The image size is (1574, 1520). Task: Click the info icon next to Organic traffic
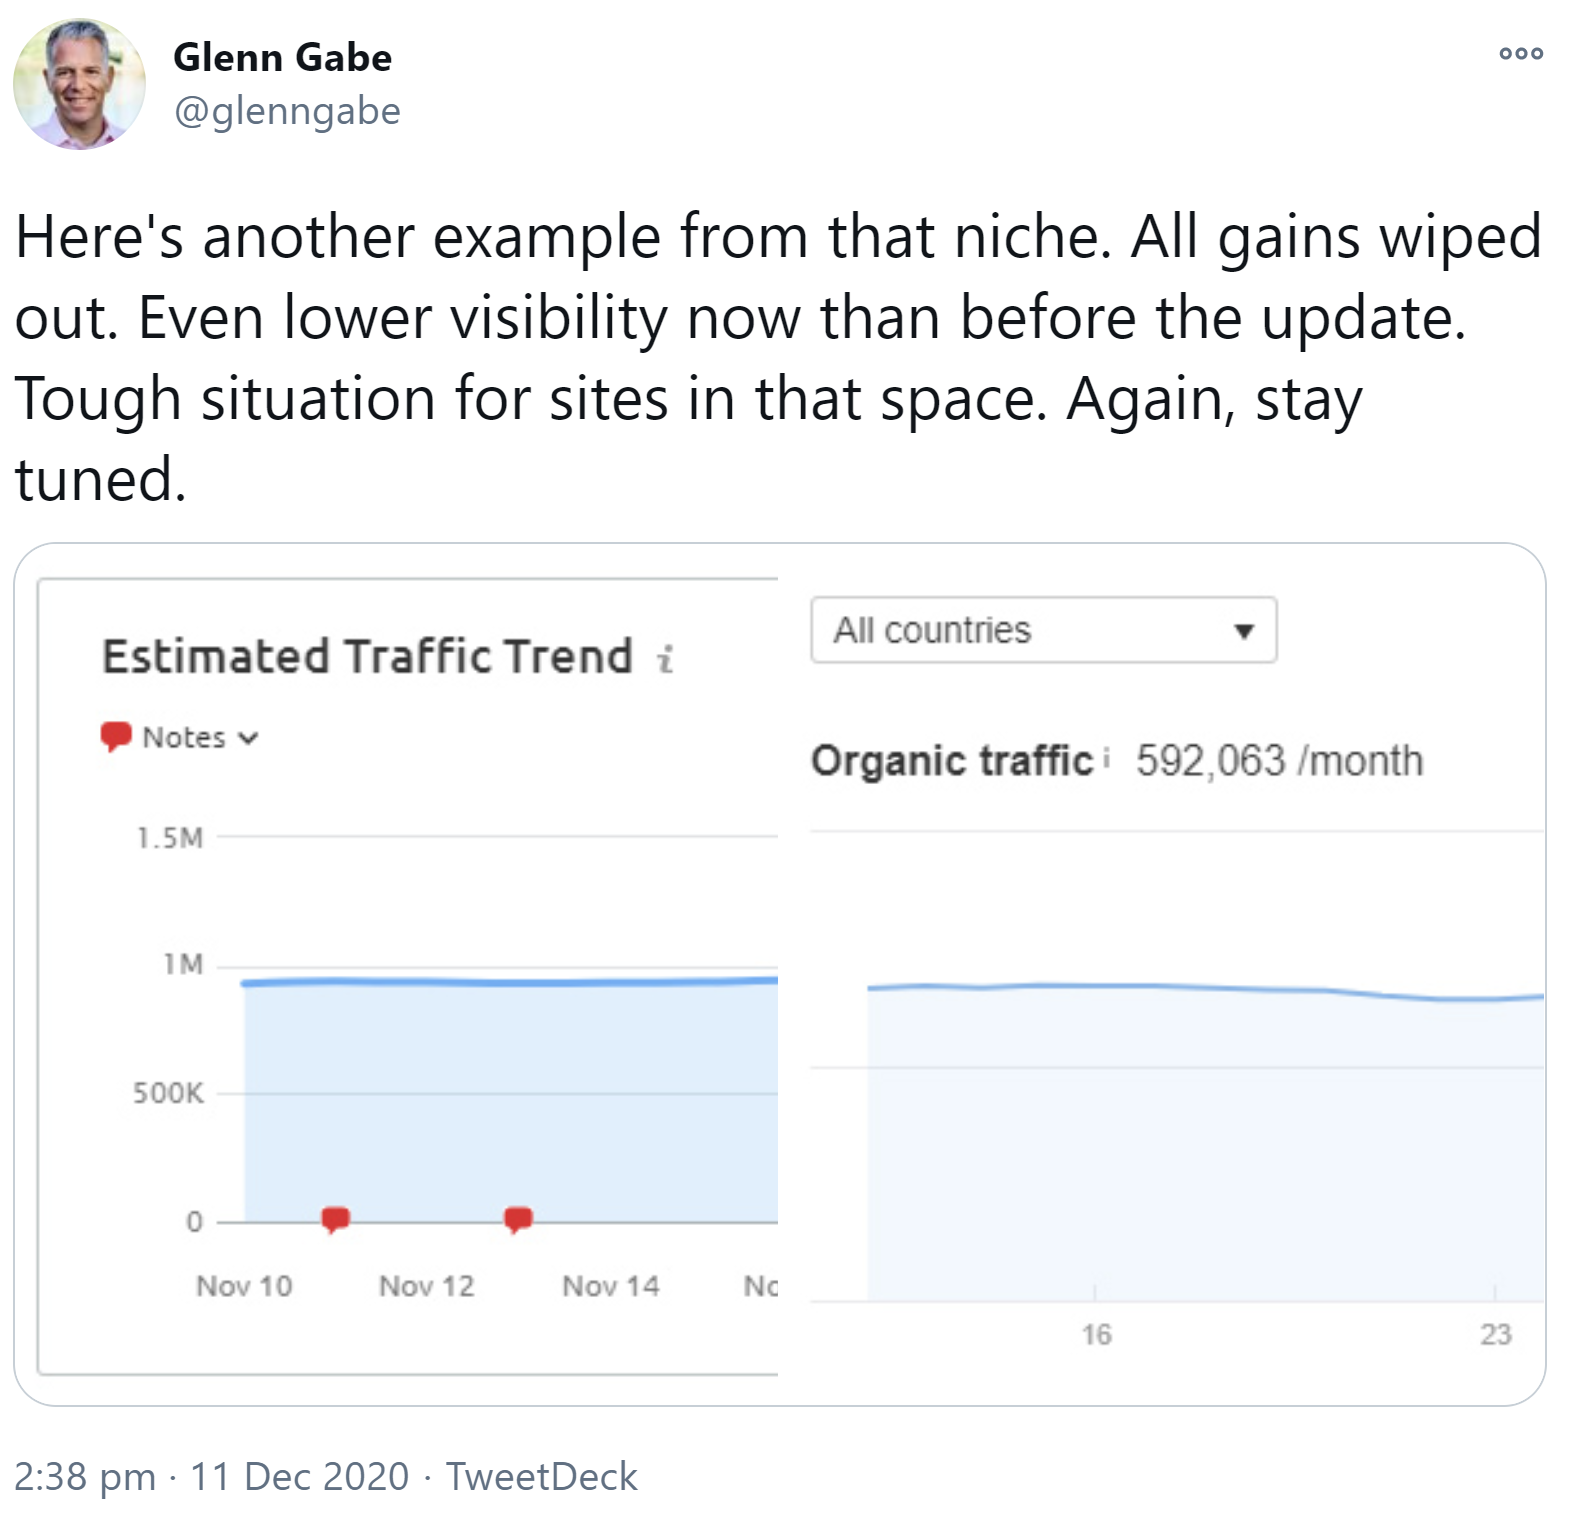(x=1108, y=760)
